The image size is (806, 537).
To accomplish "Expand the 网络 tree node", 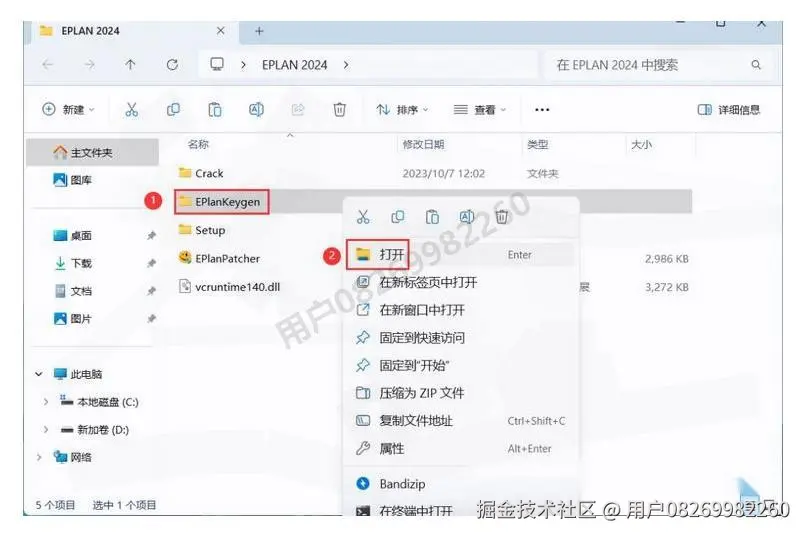I will click(x=39, y=457).
